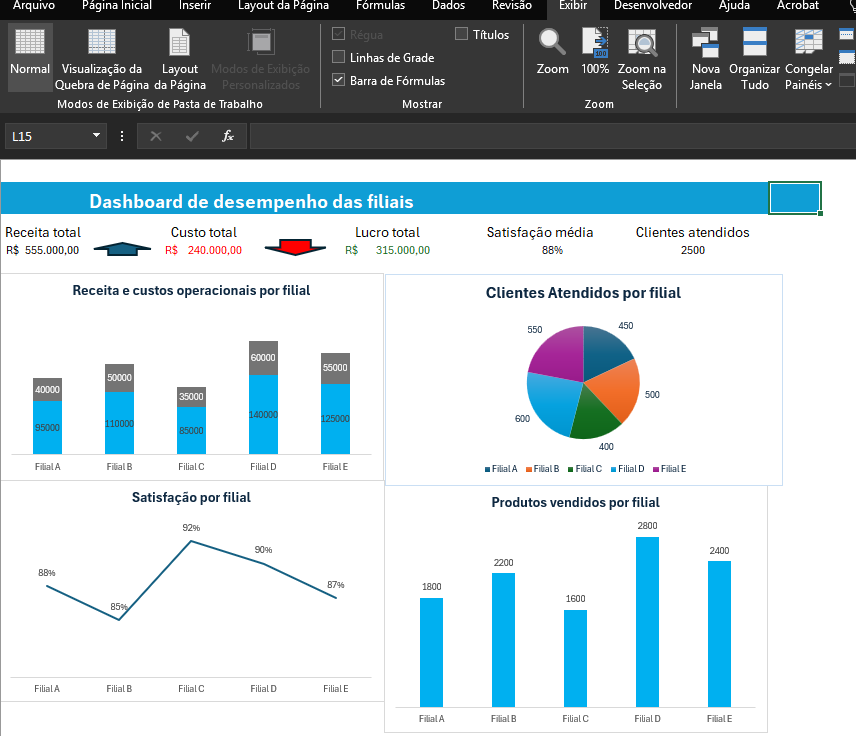Switch to the Inserir tab
Viewport: 856px width, 736px height.
(195, 6)
